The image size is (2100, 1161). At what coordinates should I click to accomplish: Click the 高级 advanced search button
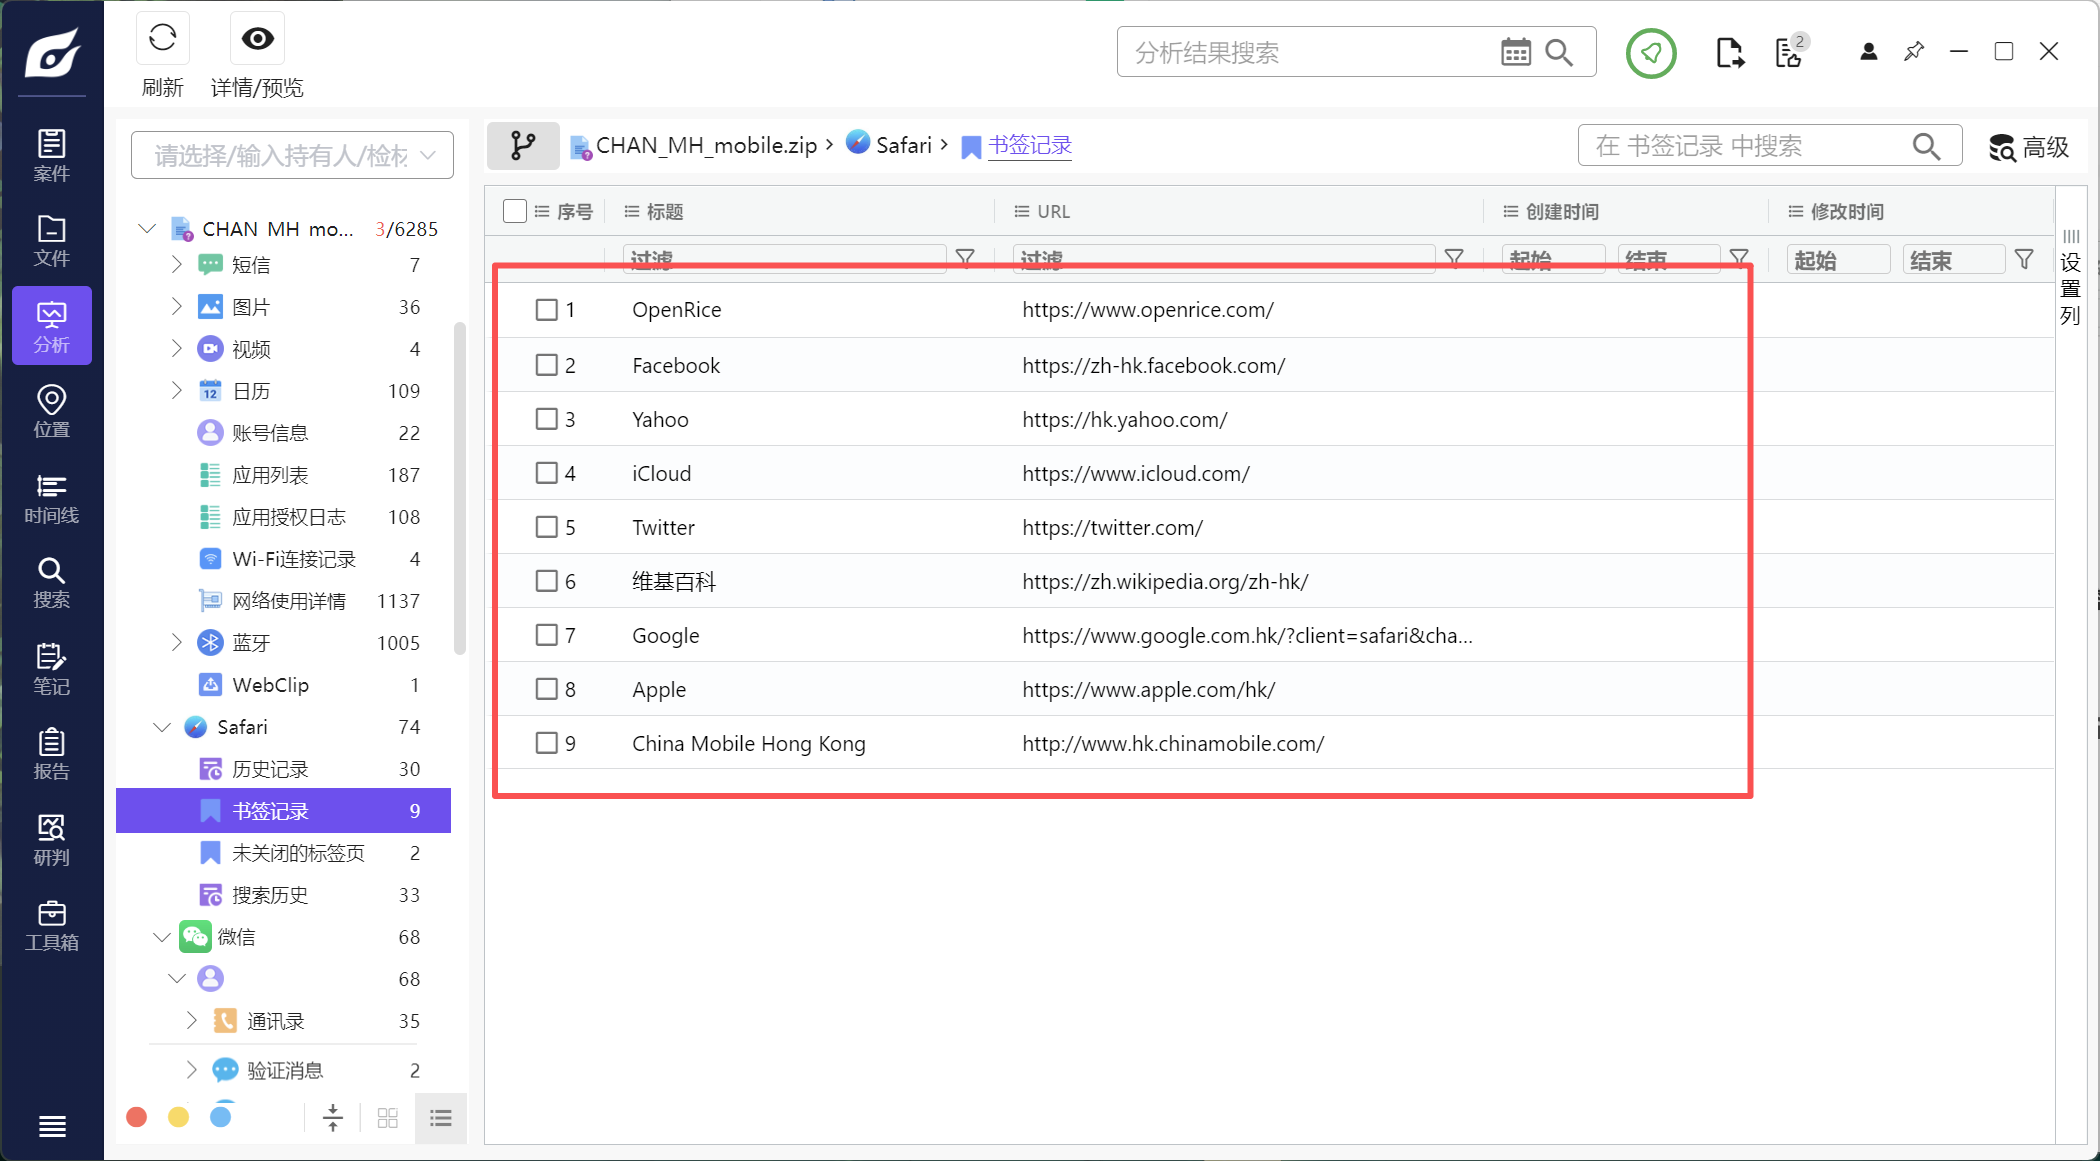tap(2028, 147)
